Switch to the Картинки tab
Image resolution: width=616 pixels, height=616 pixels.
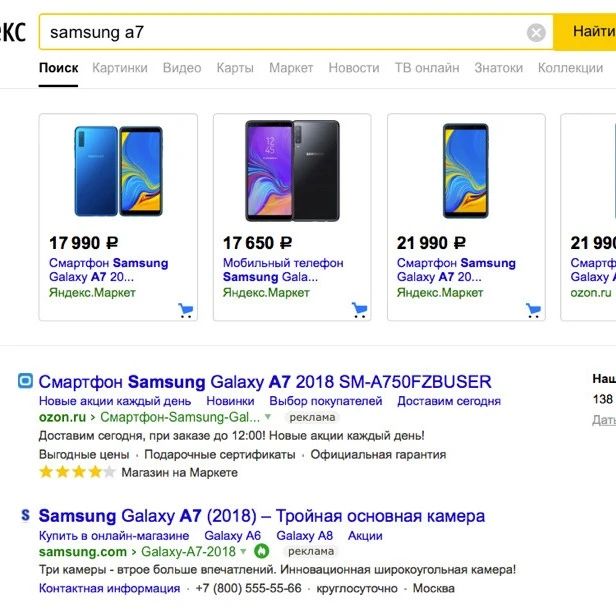120,68
